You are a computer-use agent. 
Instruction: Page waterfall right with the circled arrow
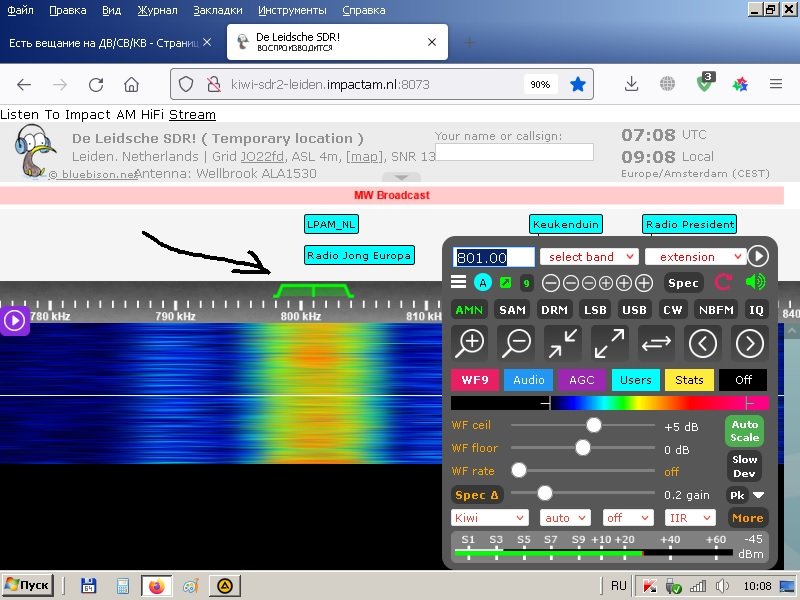point(749,343)
